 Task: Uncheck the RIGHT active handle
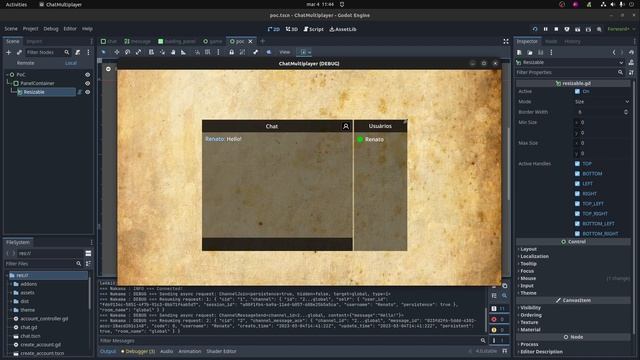(577, 193)
